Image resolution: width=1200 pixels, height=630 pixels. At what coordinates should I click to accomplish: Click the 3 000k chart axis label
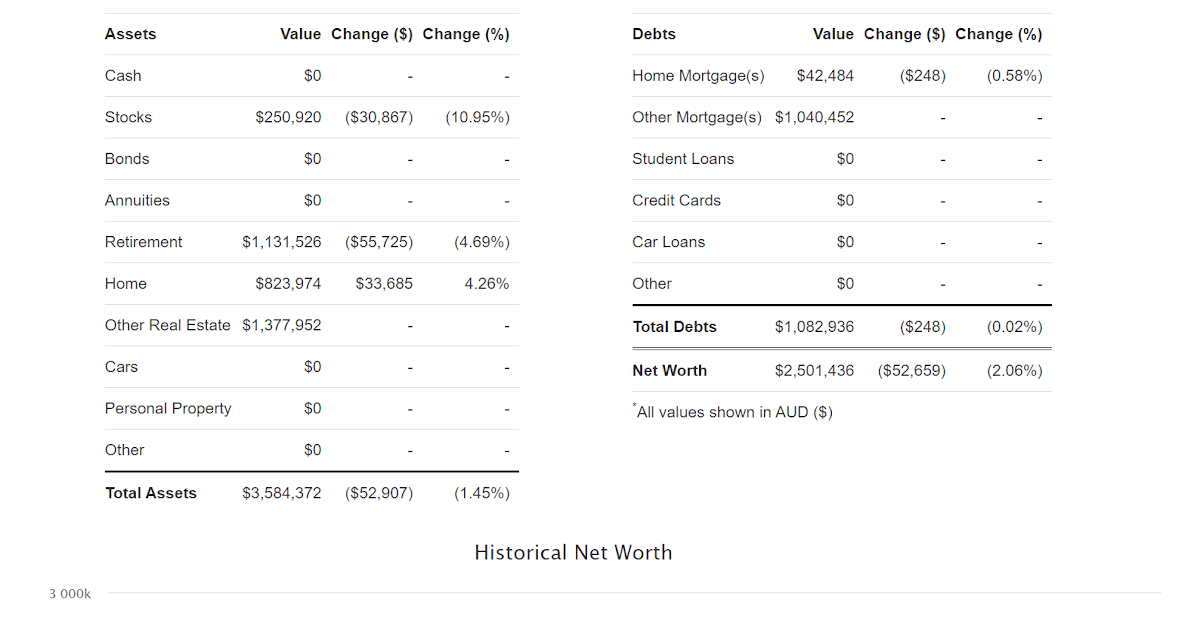pyautogui.click(x=70, y=594)
